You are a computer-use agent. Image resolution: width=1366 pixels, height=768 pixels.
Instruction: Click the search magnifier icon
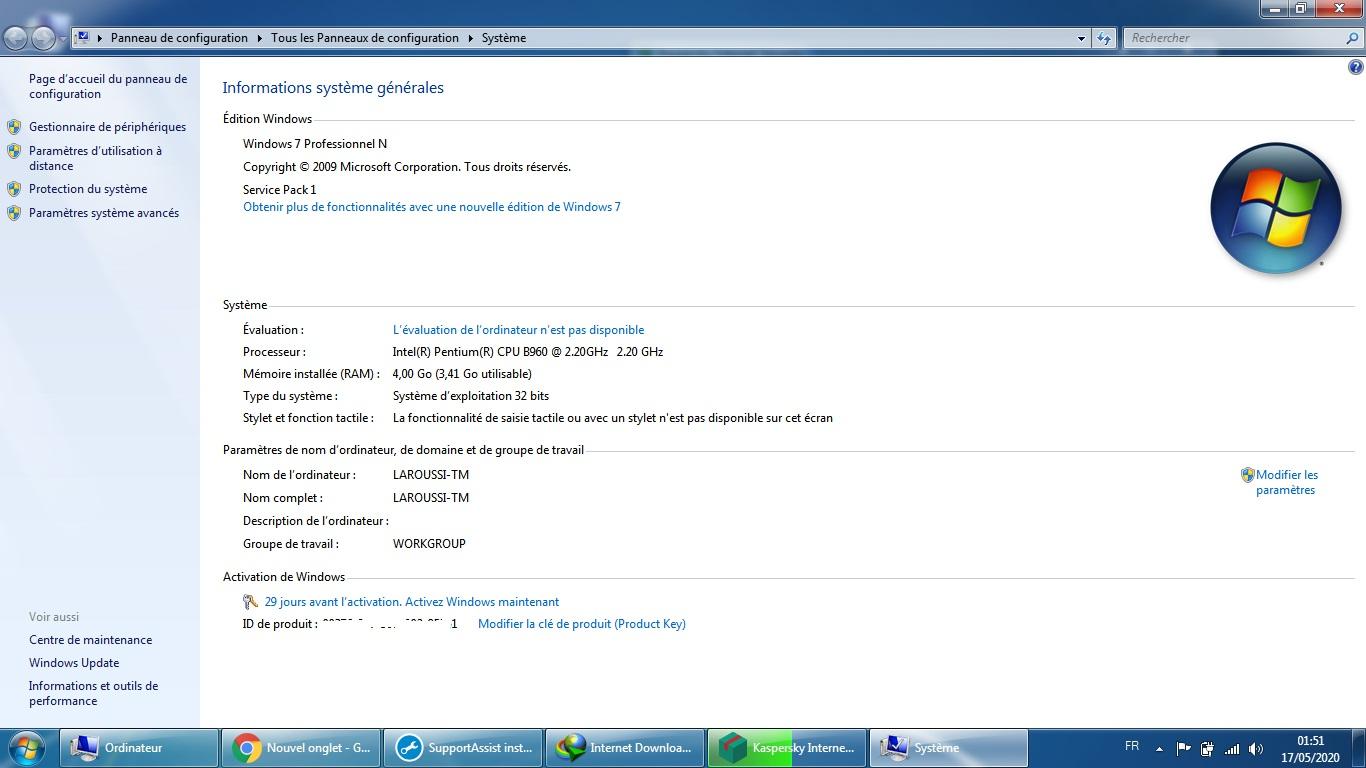[1354, 38]
